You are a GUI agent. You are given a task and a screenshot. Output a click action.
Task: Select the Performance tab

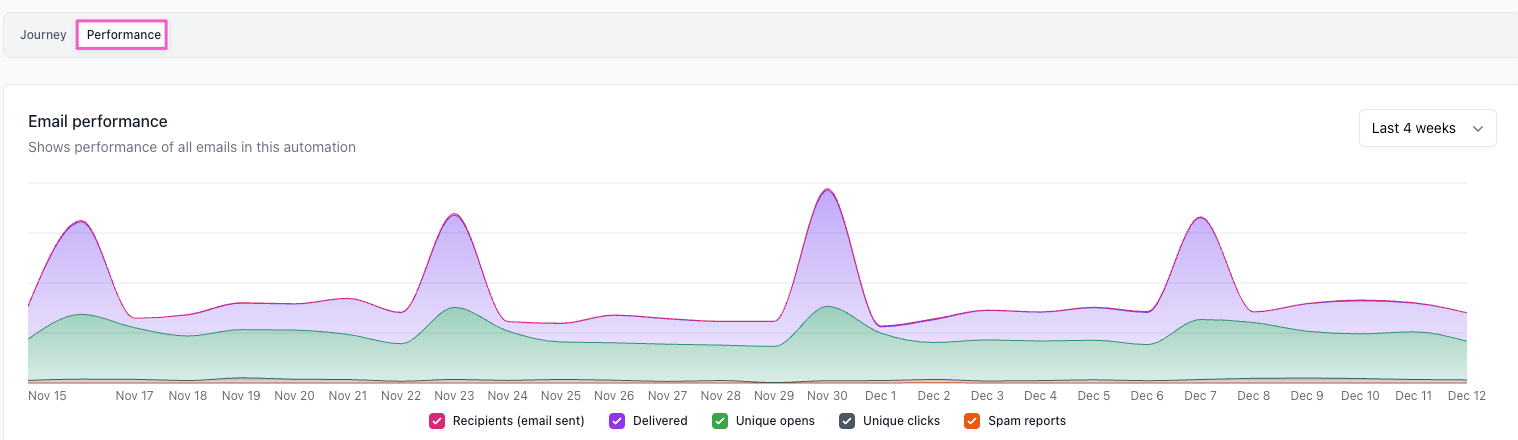click(124, 35)
